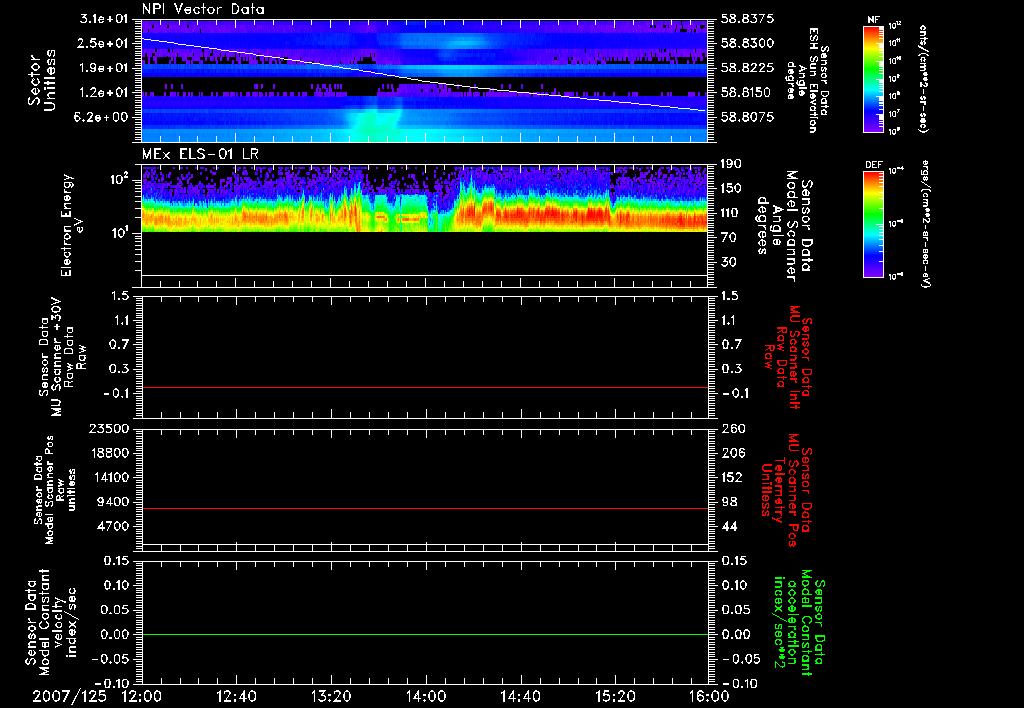Click the NF label above the color bar
Image resolution: width=1024 pixels, height=708 pixels.
point(873,20)
